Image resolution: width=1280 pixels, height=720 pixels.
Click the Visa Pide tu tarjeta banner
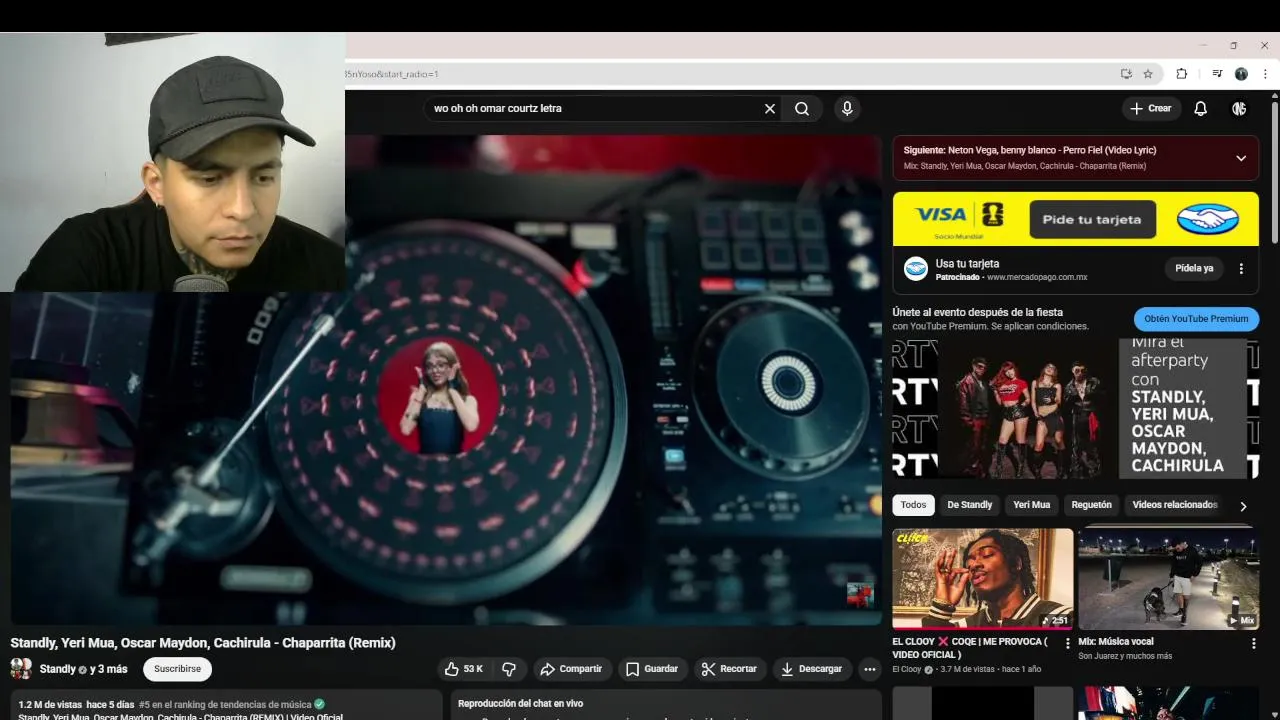(x=1076, y=219)
